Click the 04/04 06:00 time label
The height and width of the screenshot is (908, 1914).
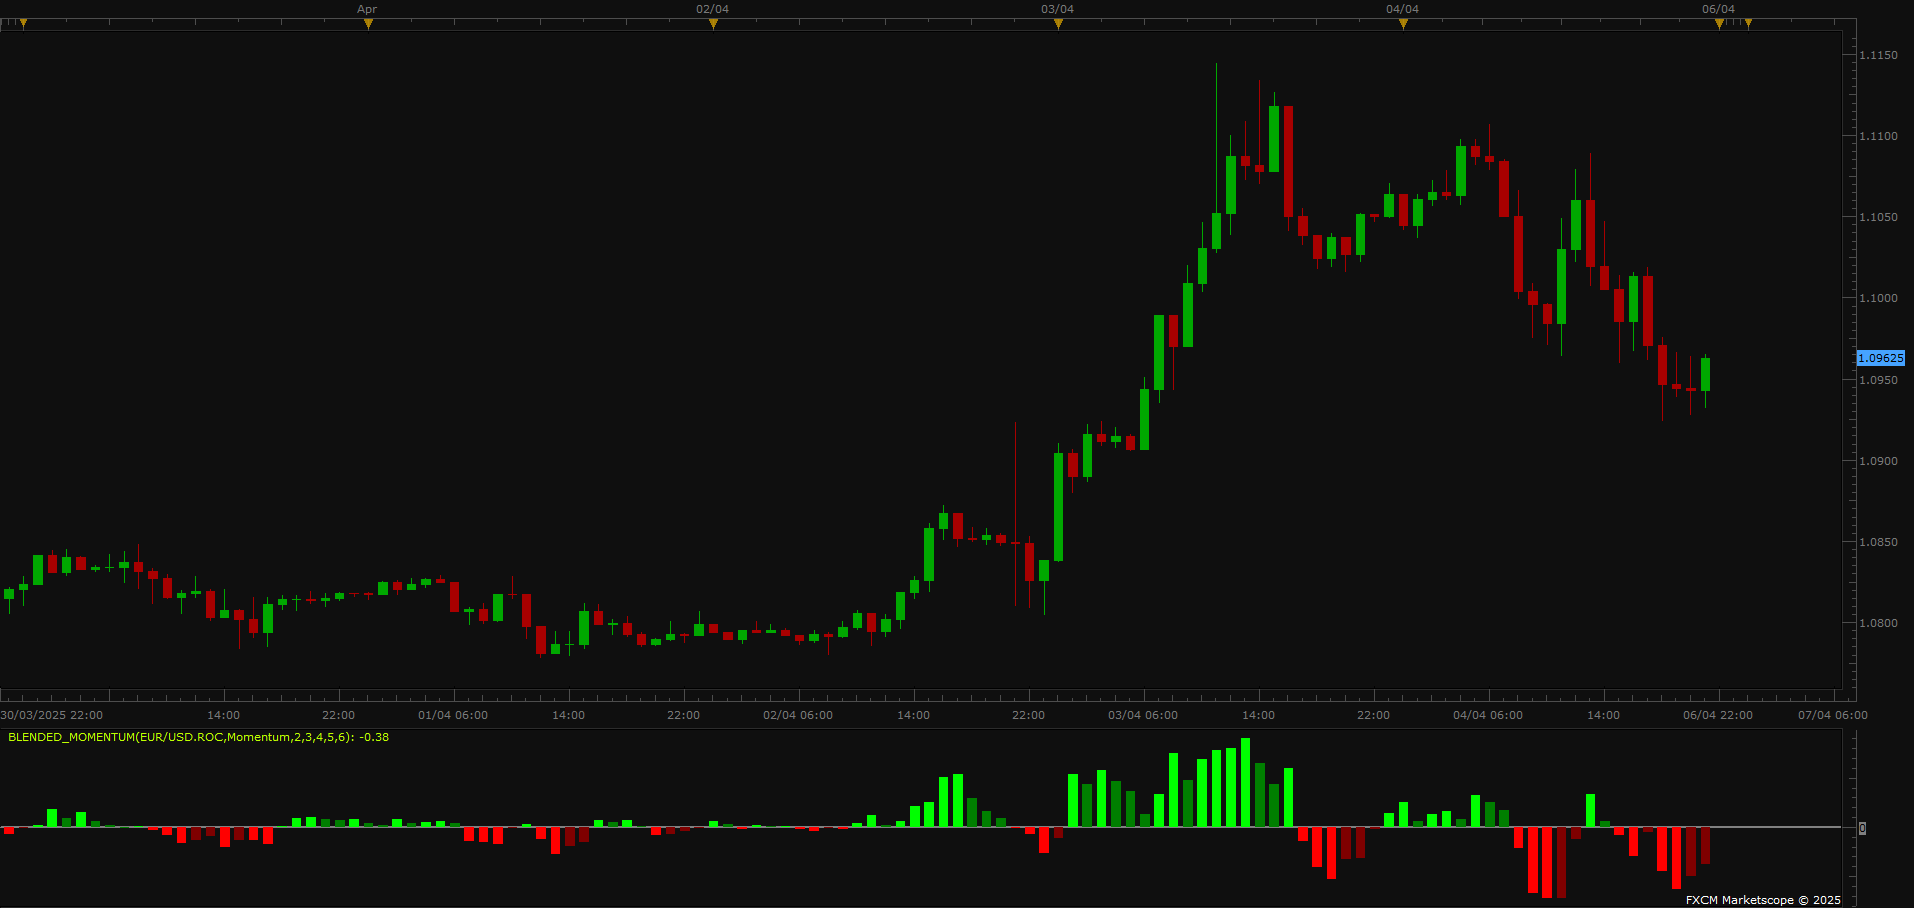click(x=1488, y=715)
